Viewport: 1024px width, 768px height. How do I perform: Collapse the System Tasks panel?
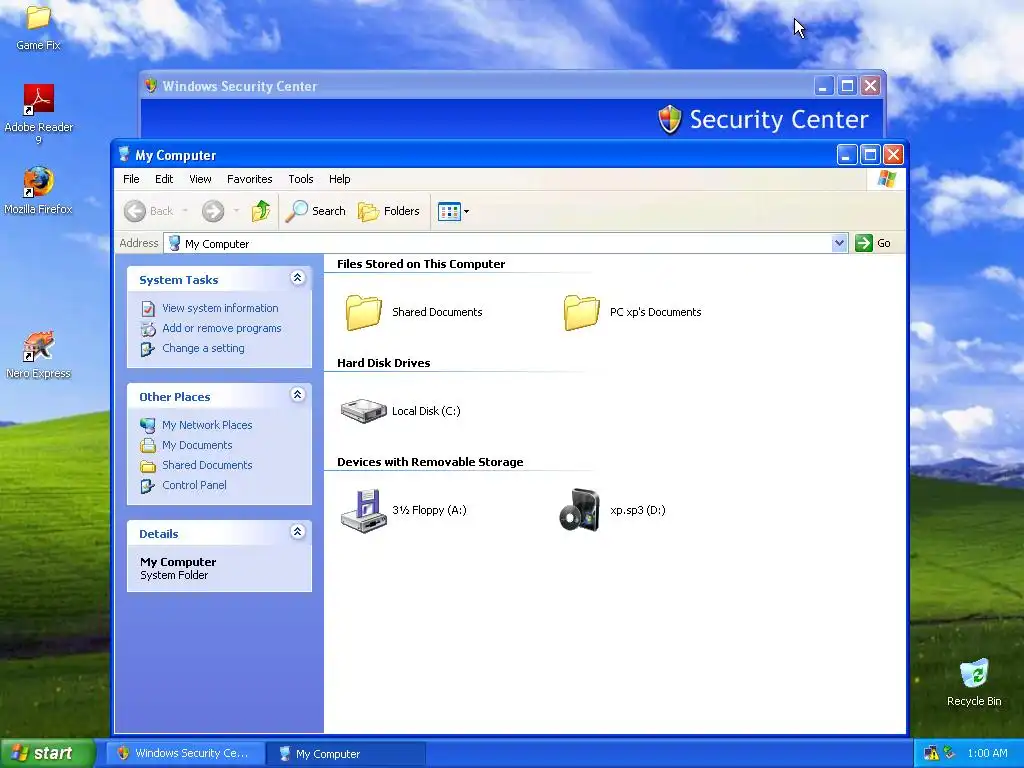pos(297,278)
